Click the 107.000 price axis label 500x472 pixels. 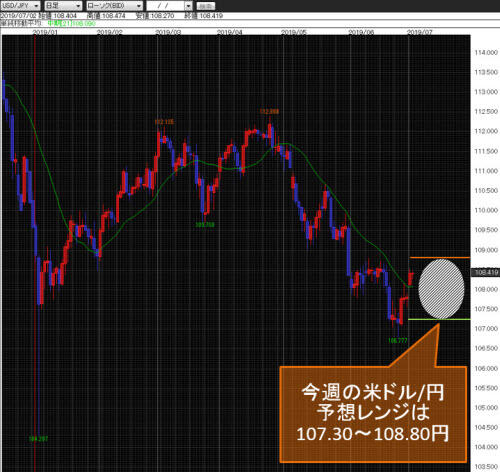tap(486, 328)
